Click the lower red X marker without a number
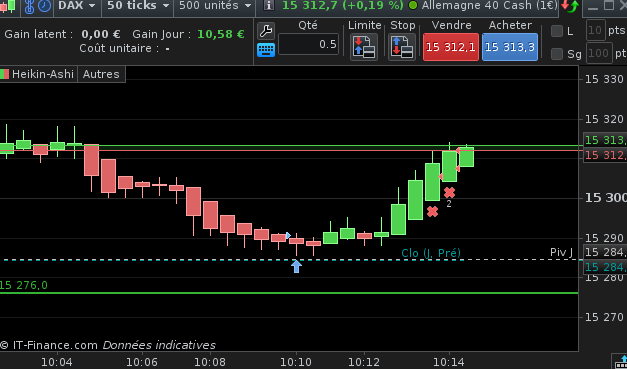 [x=432, y=211]
